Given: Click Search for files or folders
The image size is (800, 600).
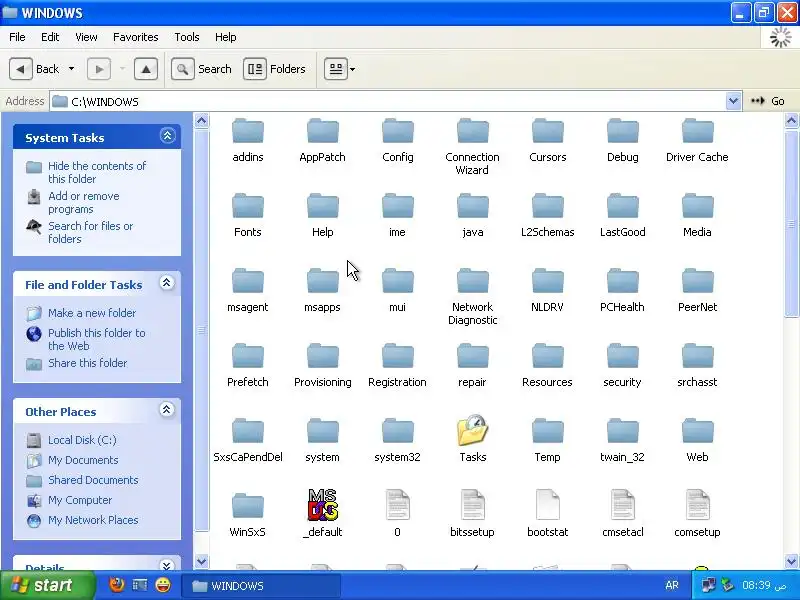Looking at the screenshot, I should click(x=90, y=232).
